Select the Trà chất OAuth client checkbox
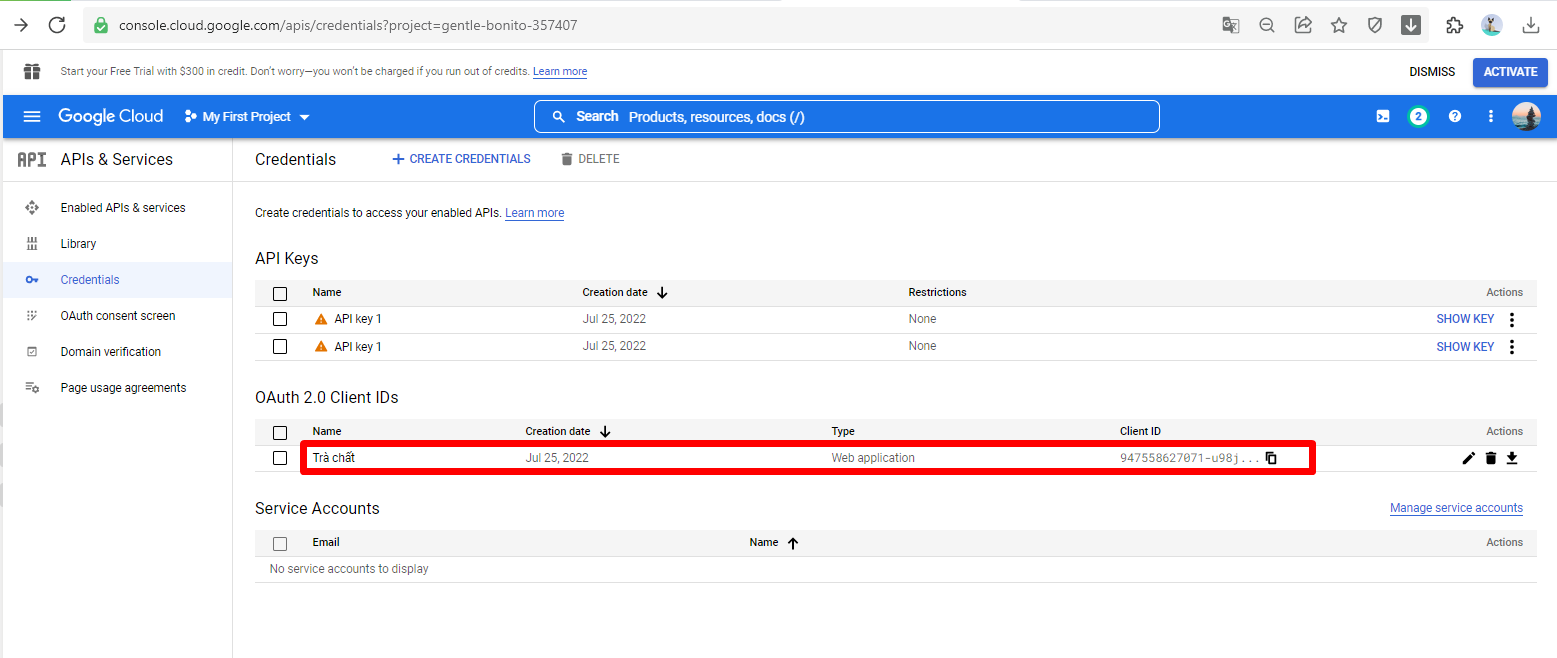 tap(280, 458)
